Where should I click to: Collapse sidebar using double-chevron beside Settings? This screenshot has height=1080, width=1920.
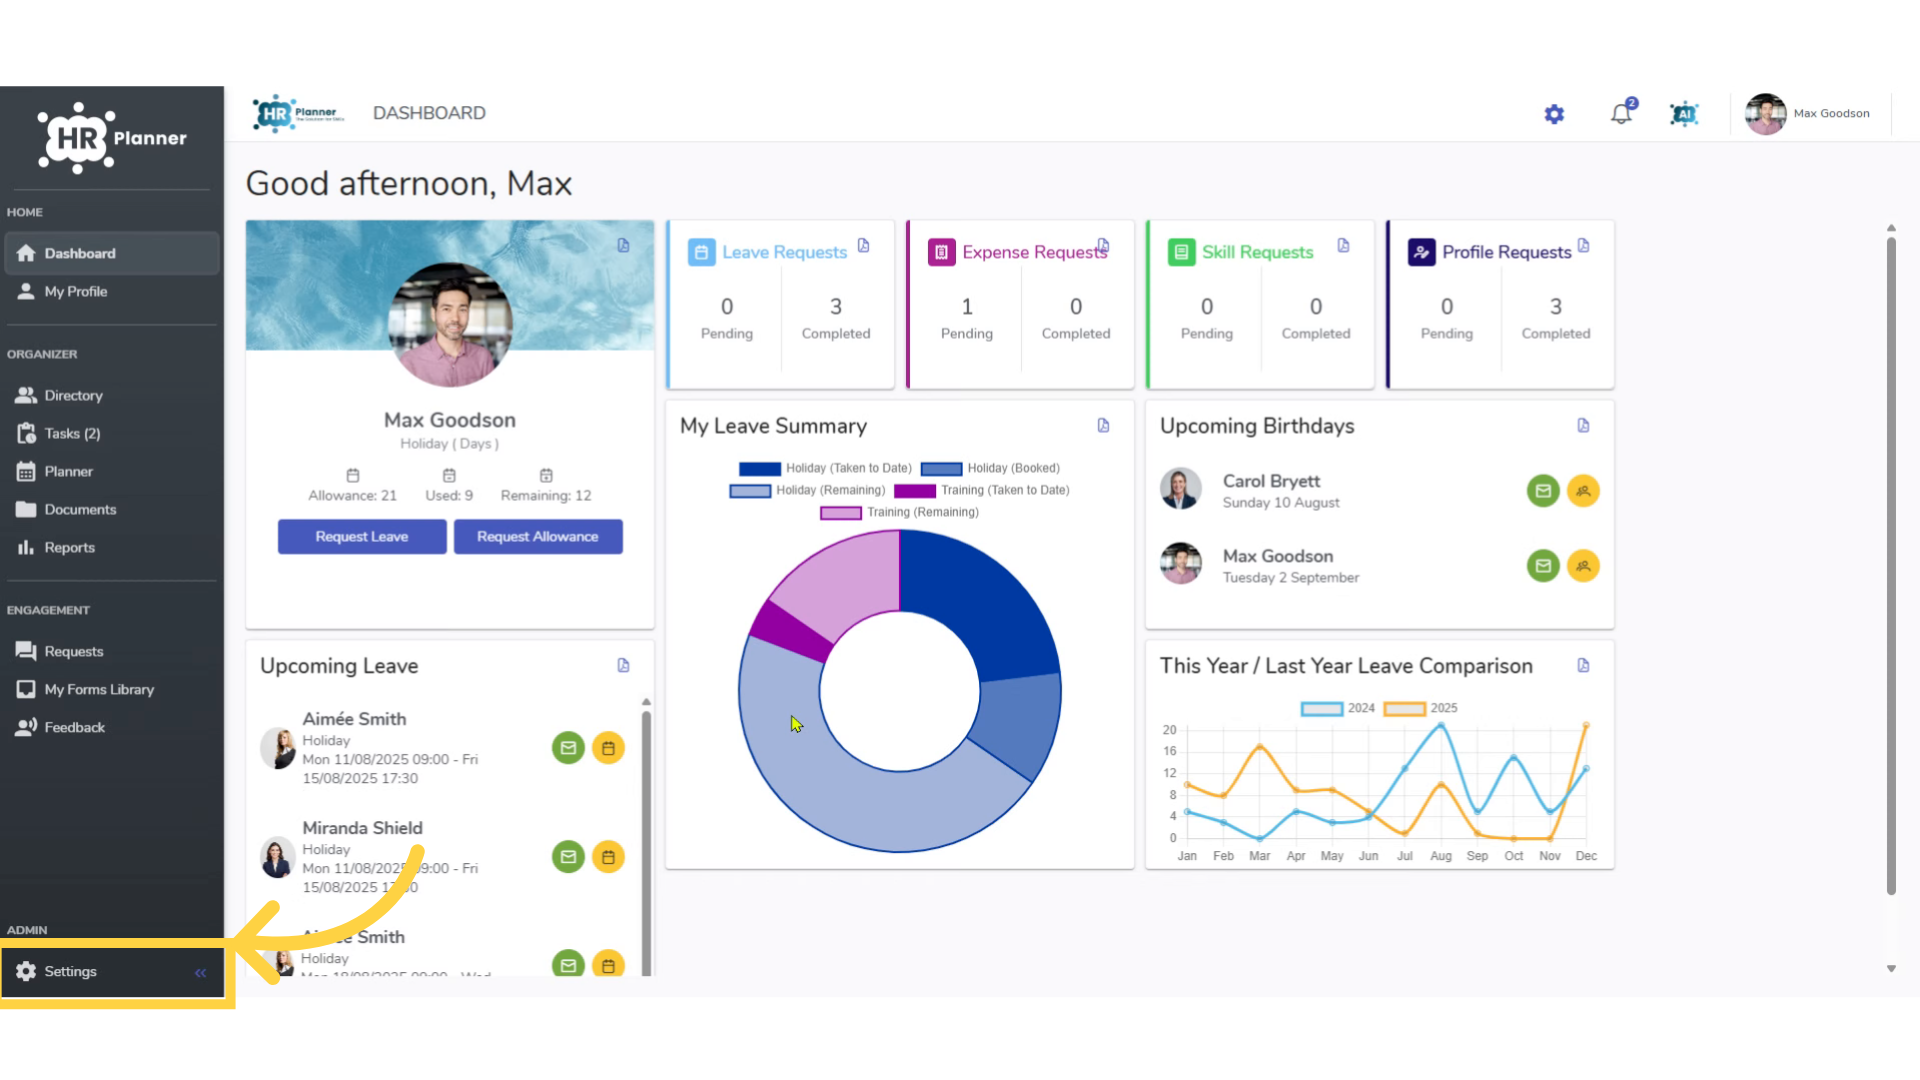pyautogui.click(x=201, y=973)
